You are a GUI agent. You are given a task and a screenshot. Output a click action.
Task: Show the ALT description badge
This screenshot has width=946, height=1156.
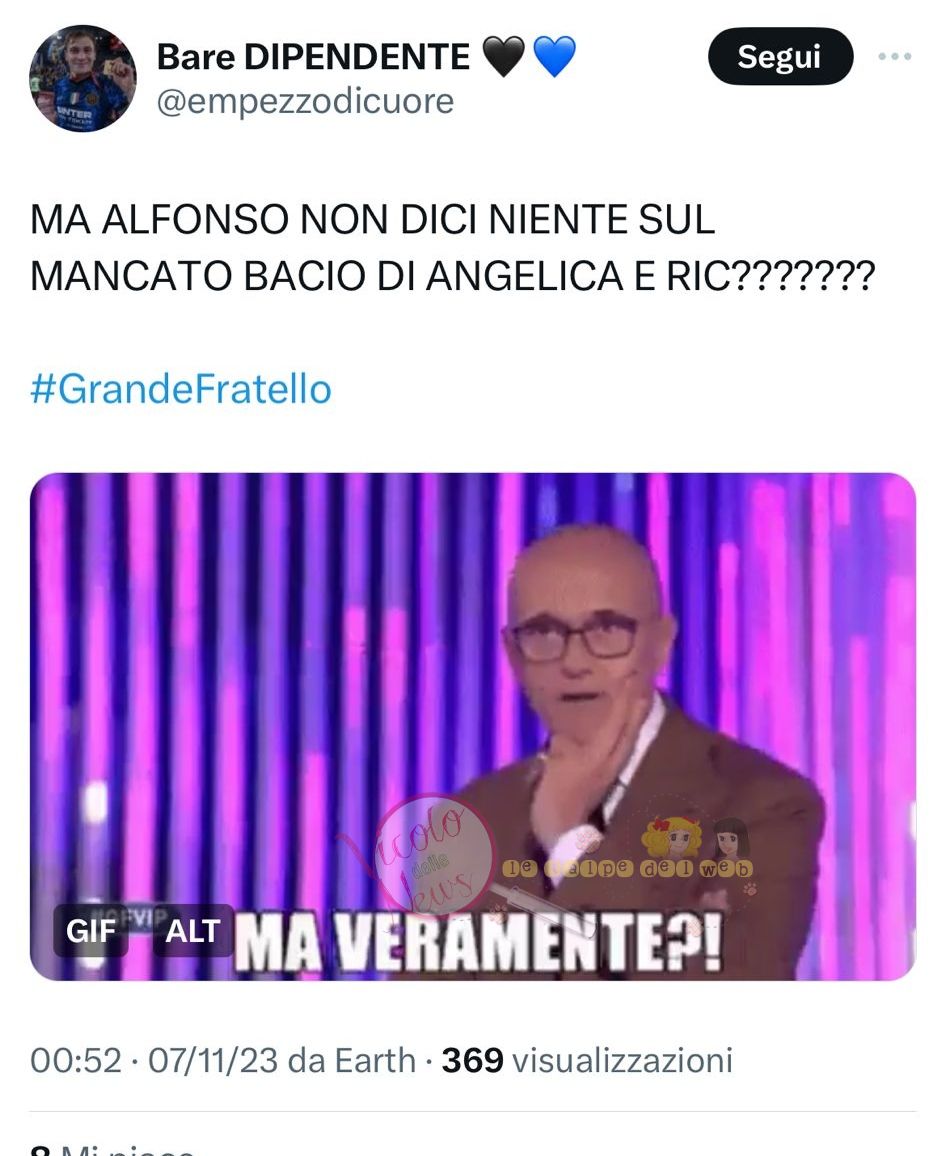[x=192, y=930]
